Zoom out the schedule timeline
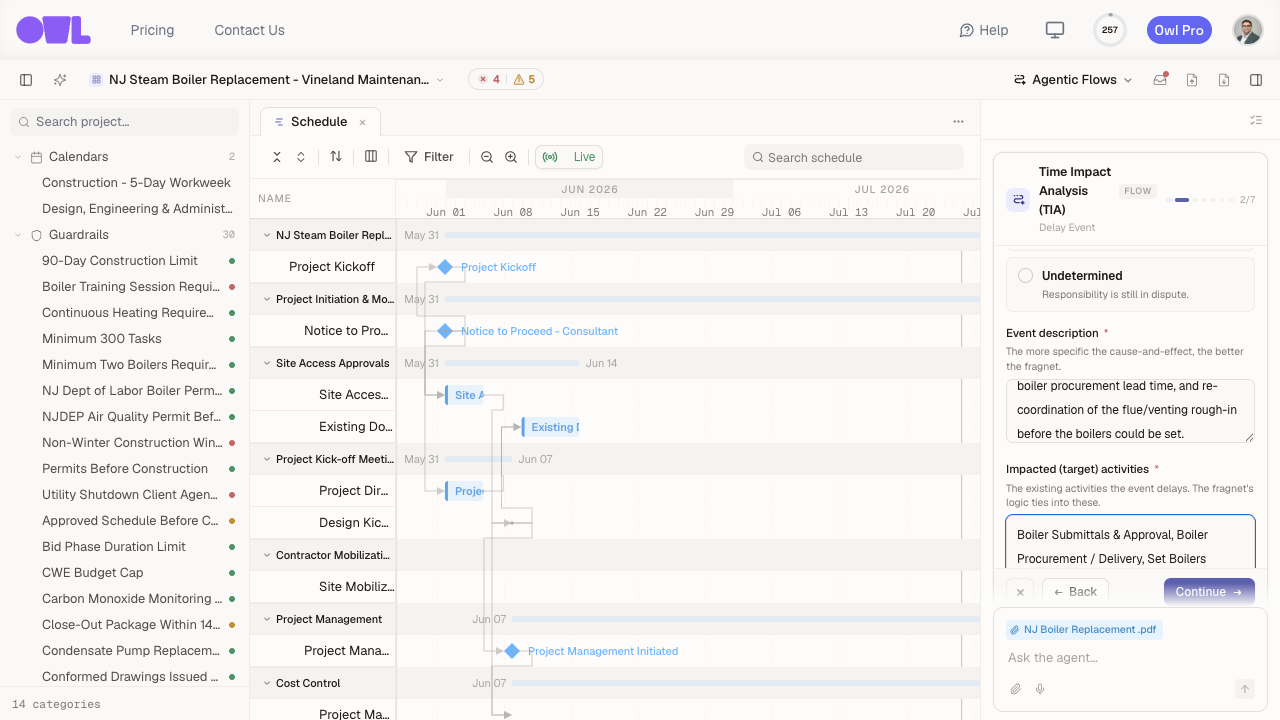This screenshot has width=1280, height=720. click(487, 157)
